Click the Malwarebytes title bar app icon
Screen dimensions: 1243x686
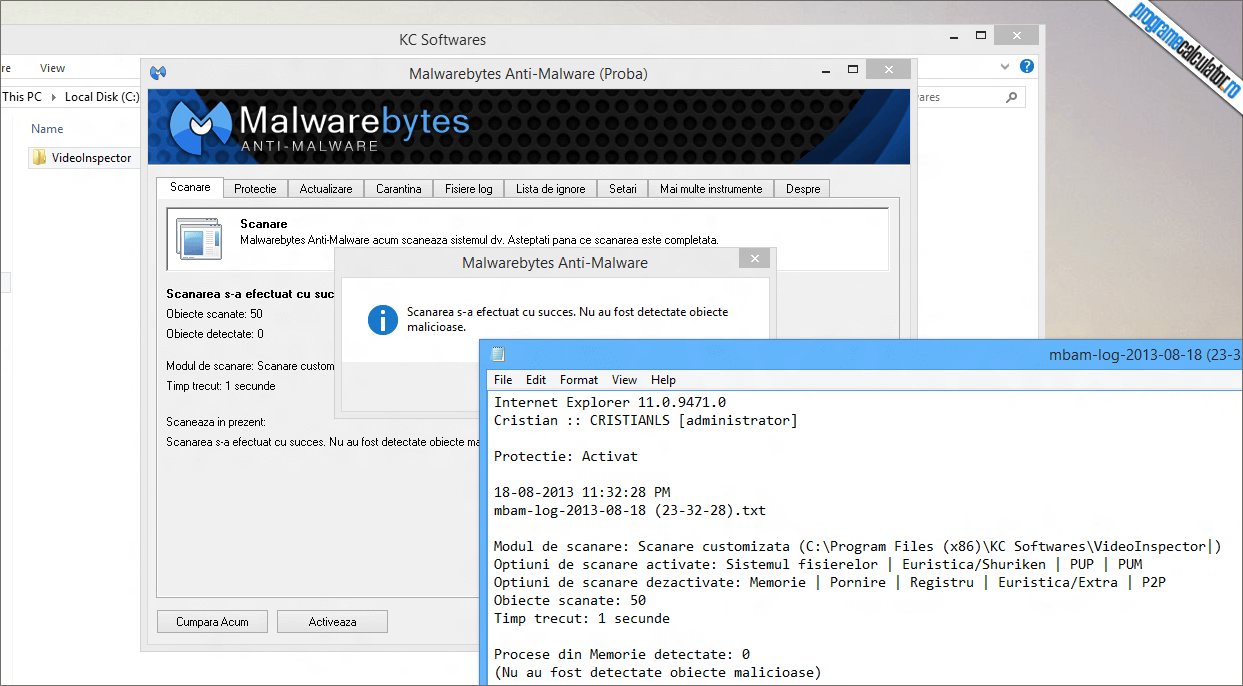pyautogui.click(x=158, y=73)
